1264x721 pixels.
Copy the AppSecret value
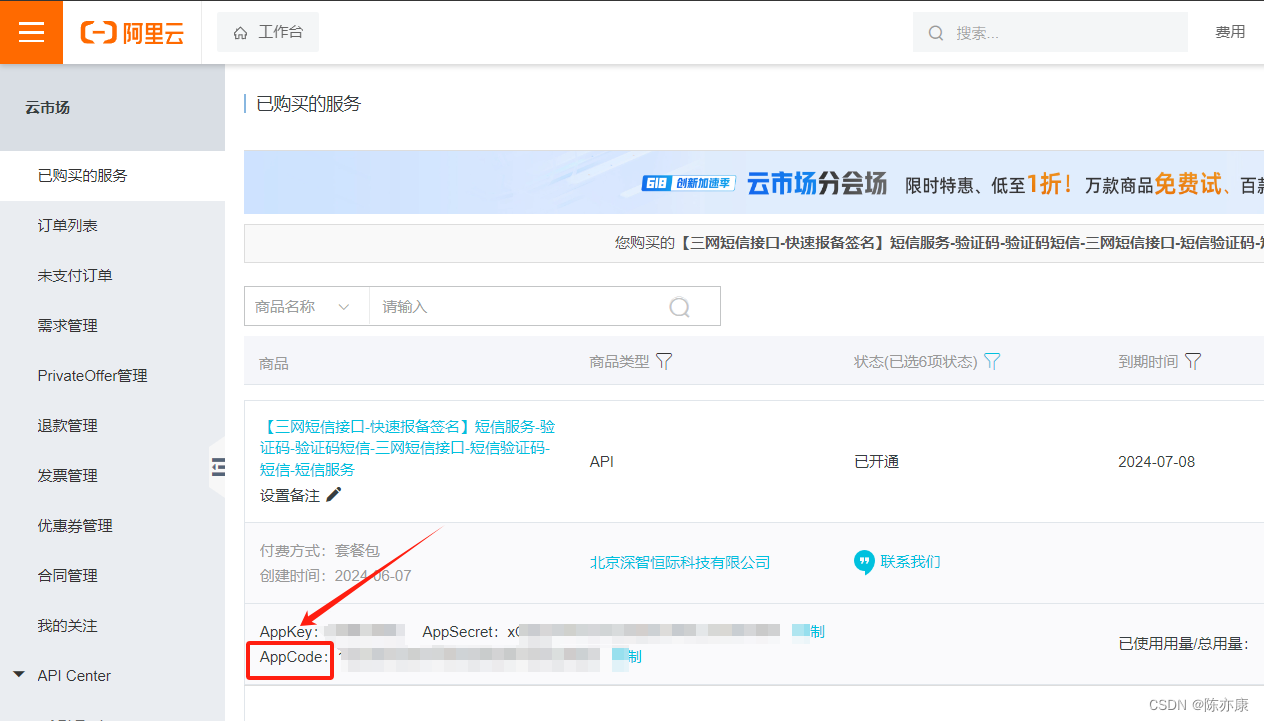pyautogui.click(x=808, y=631)
